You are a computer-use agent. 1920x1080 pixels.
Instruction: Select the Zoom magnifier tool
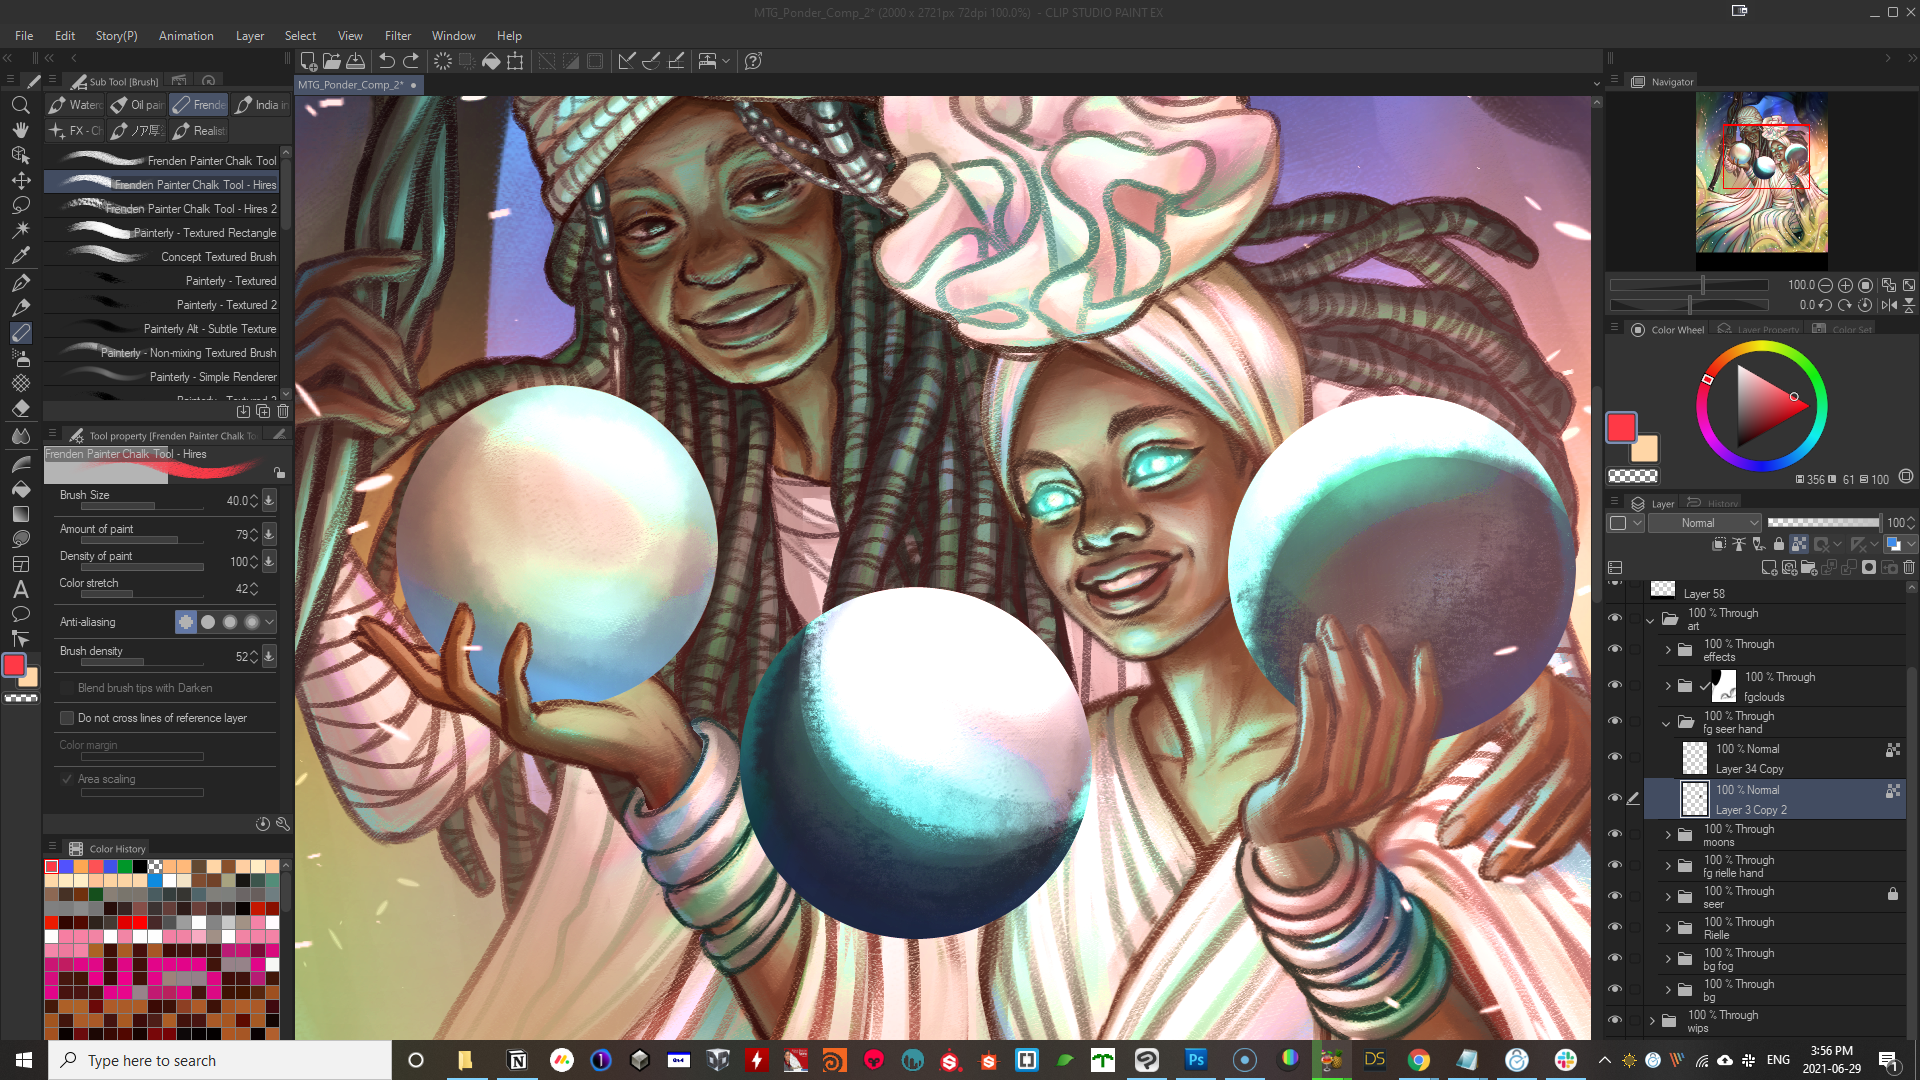[20, 105]
